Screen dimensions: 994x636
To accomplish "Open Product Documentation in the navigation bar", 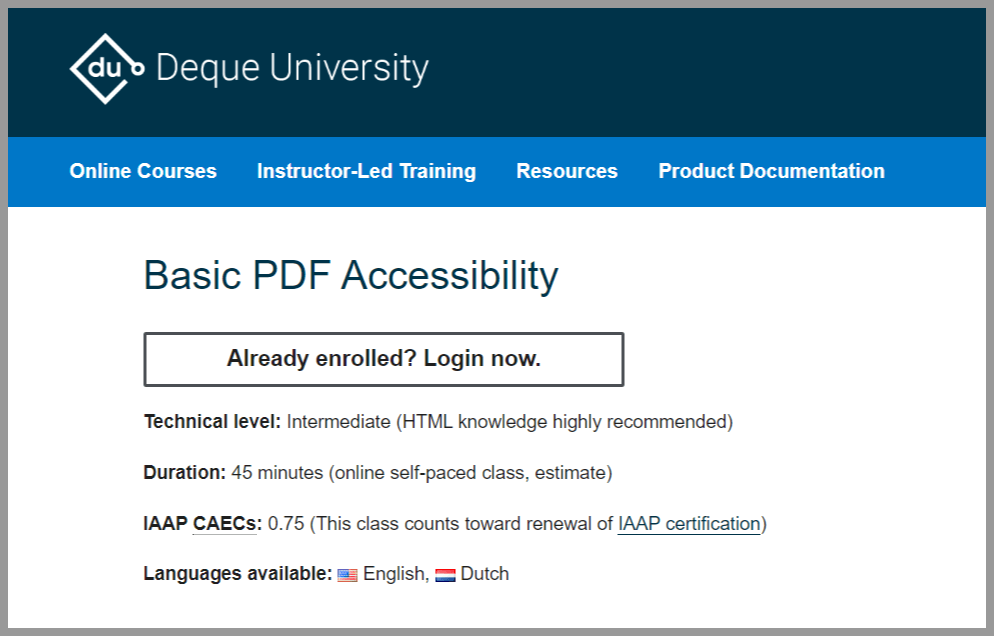I will click(x=771, y=171).
